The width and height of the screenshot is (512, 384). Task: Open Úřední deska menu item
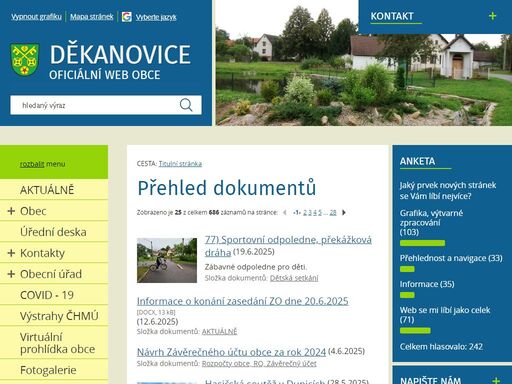[54, 232]
